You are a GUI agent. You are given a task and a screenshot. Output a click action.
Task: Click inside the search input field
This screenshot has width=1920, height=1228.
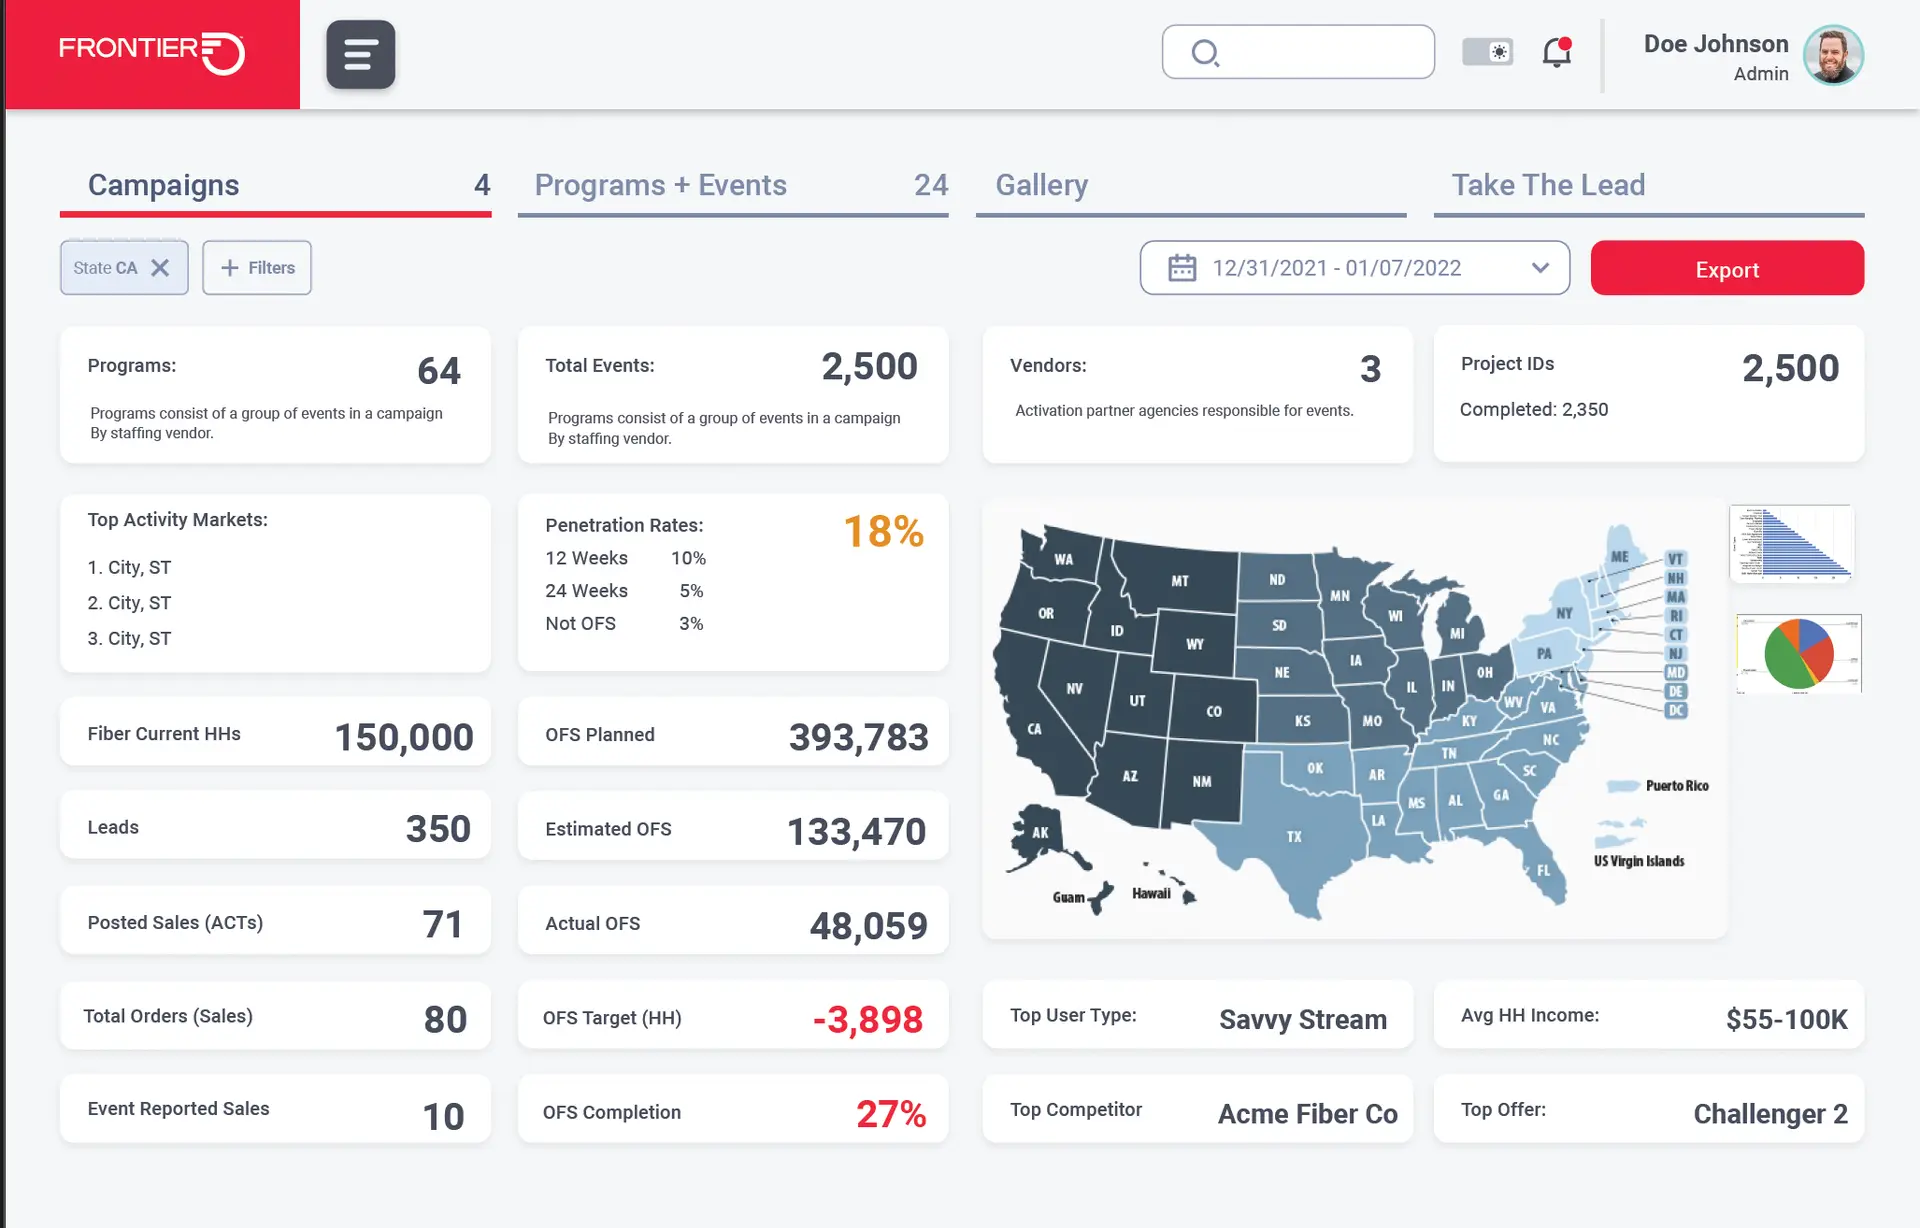[1298, 52]
